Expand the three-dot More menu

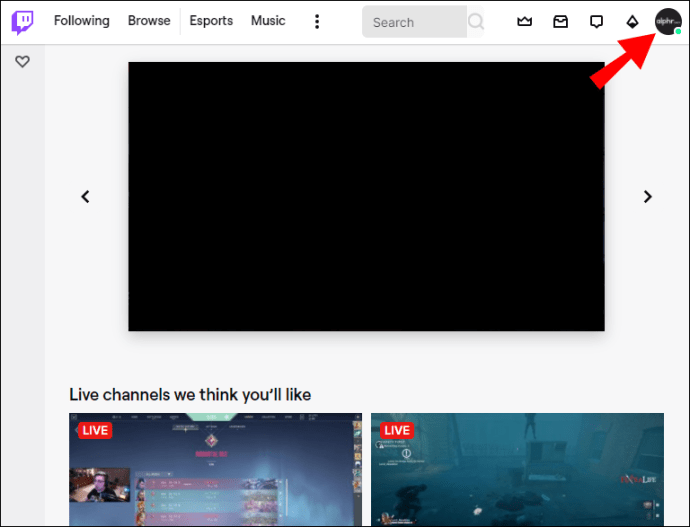tap(317, 21)
